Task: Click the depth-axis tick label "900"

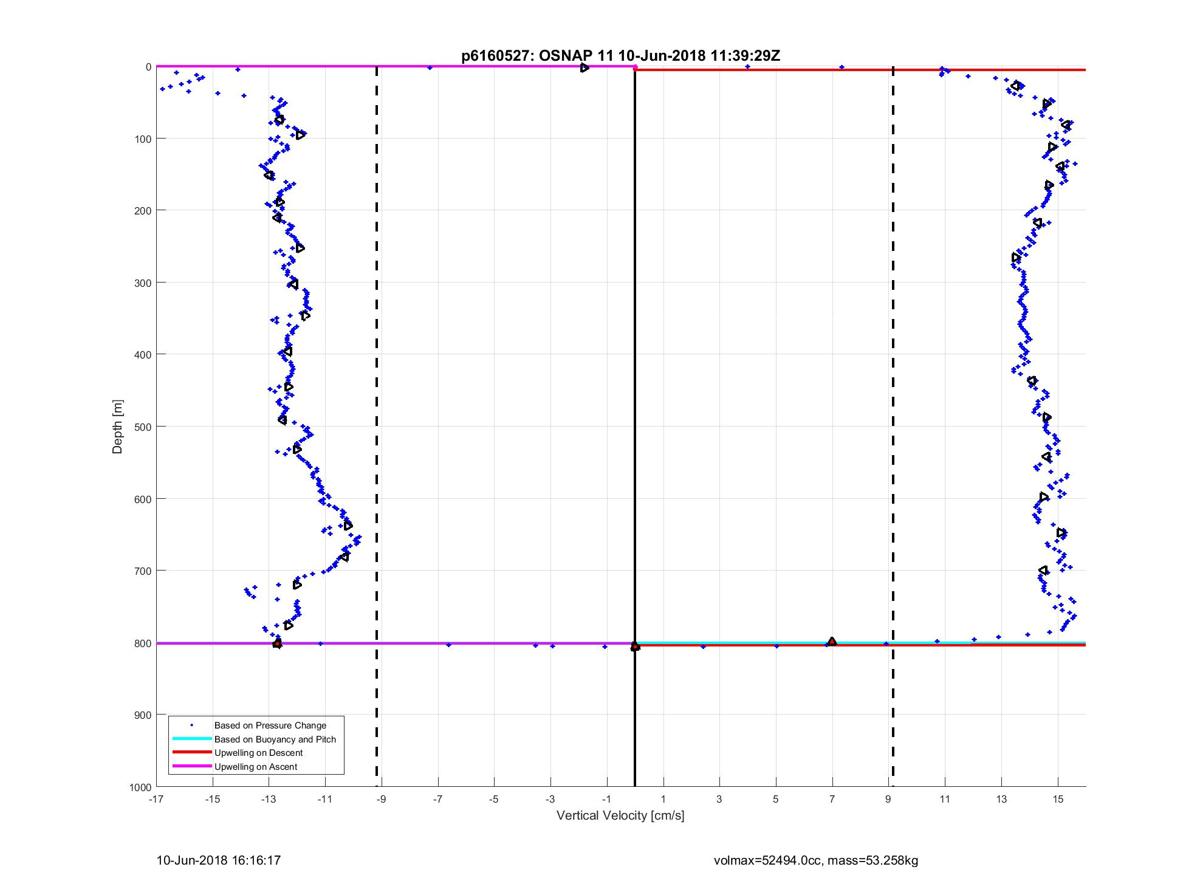Action: (x=143, y=715)
